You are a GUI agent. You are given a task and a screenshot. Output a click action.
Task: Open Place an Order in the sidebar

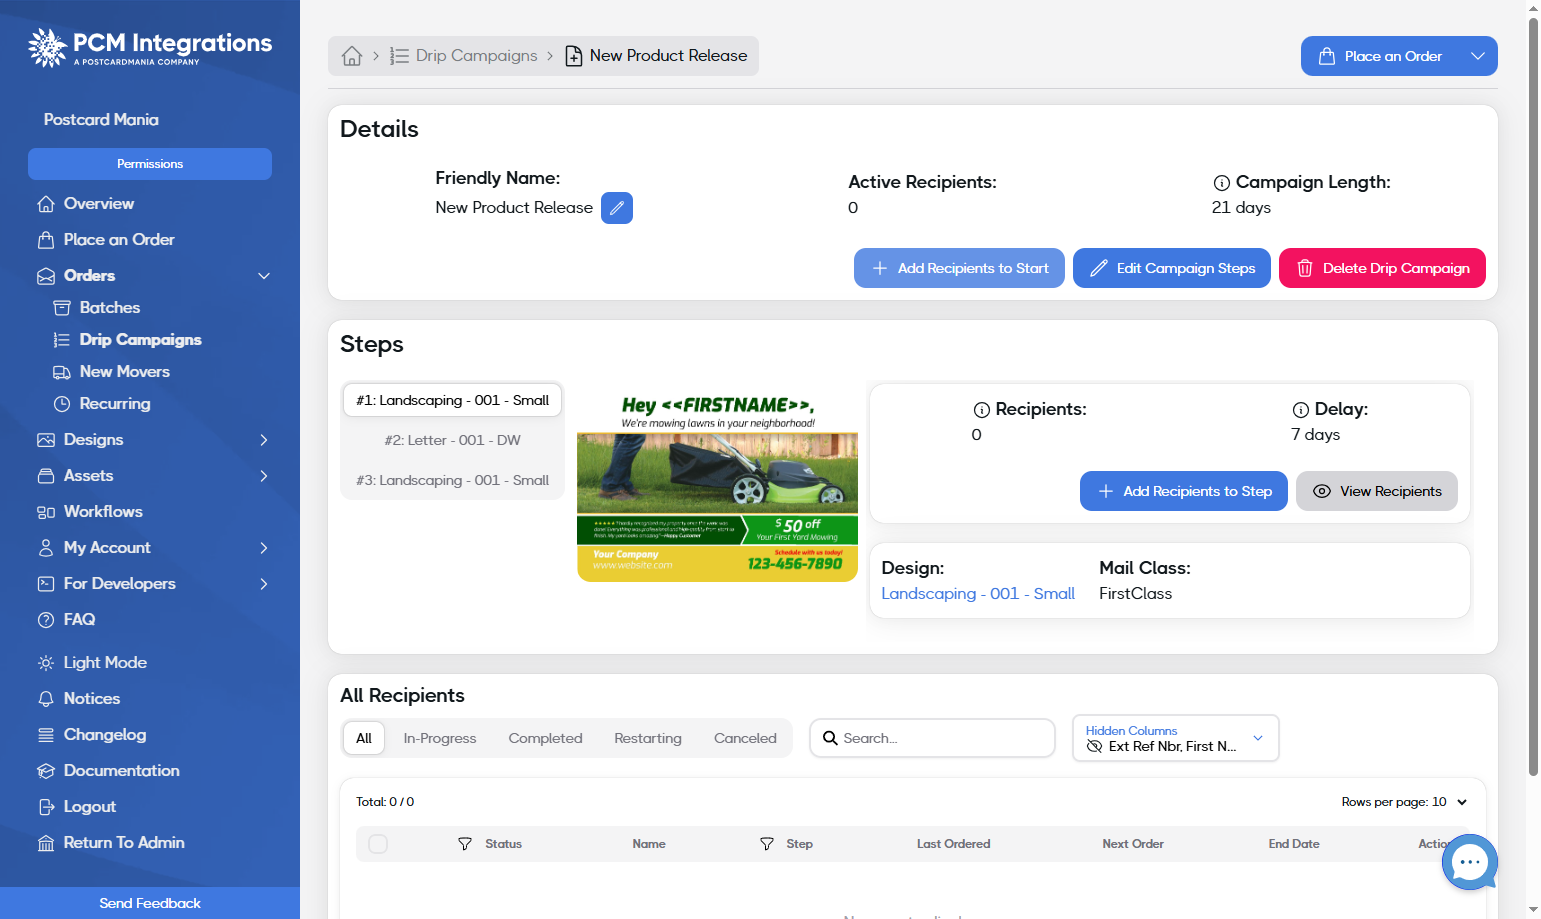[119, 240]
